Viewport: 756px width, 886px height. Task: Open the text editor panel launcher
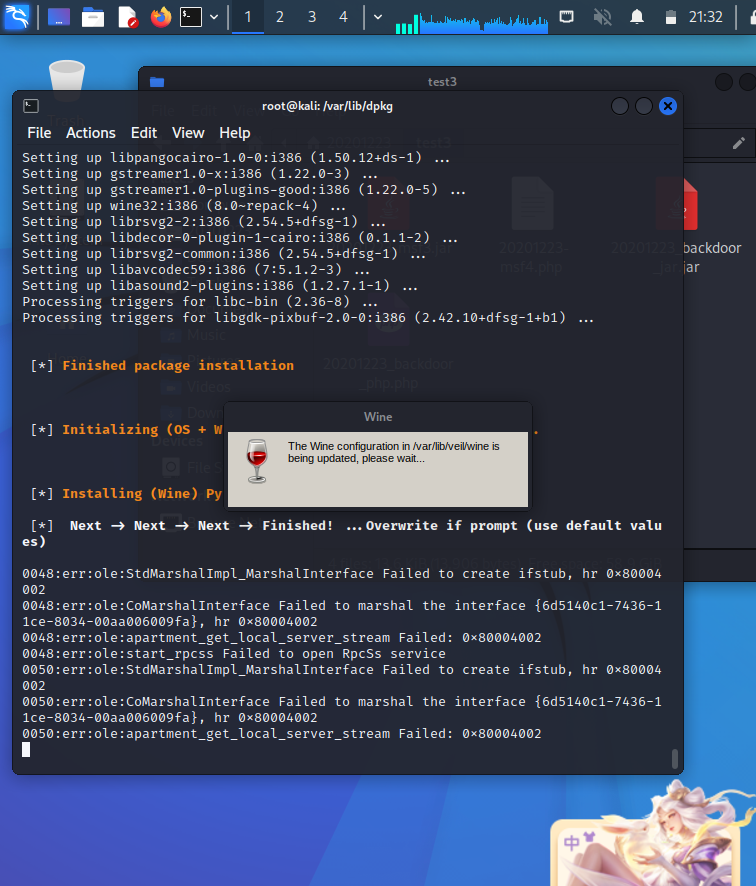pyautogui.click(x=128, y=17)
